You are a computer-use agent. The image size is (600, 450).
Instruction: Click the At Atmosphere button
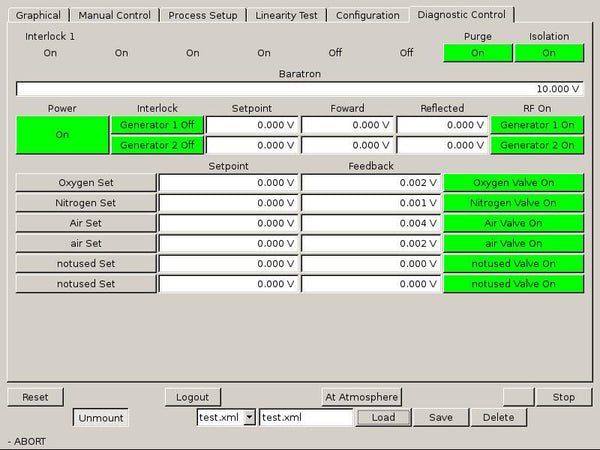pos(361,397)
